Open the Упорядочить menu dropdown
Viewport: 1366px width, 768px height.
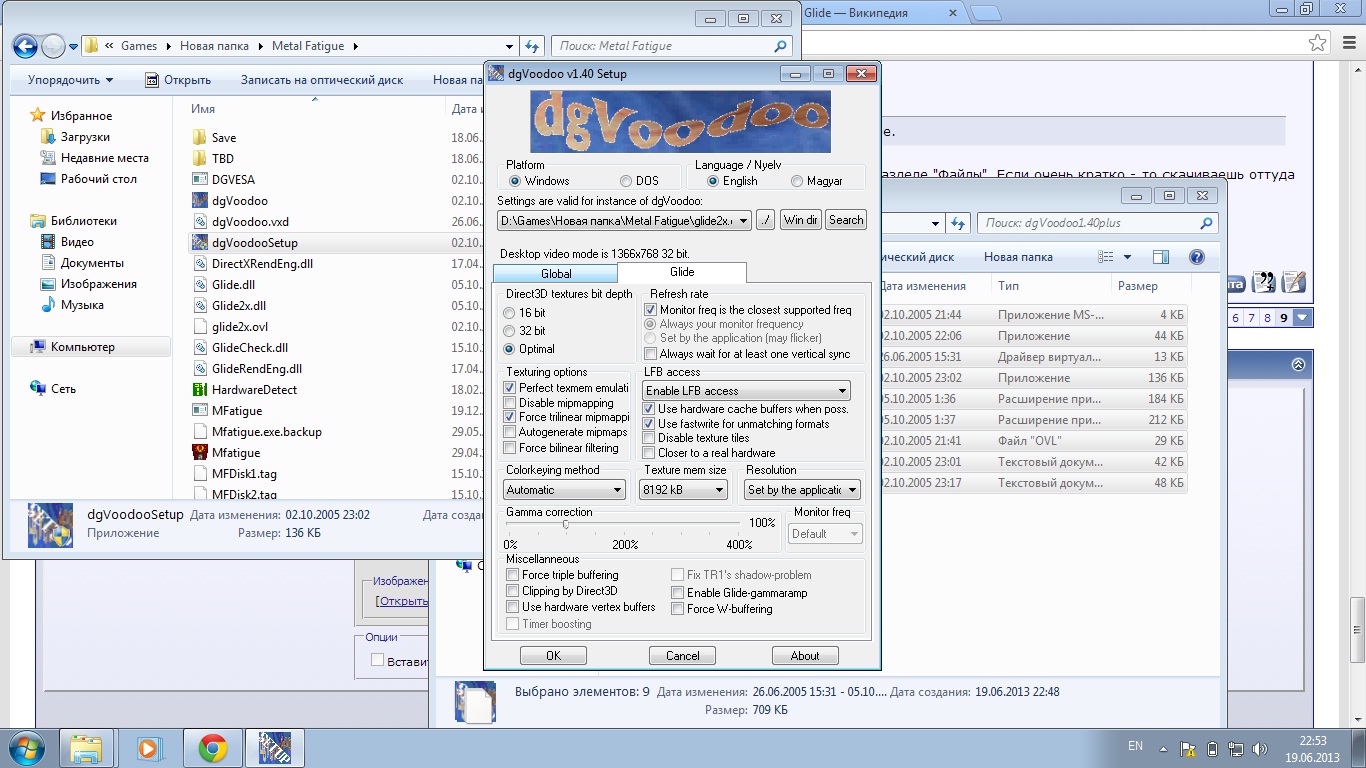tap(71, 80)
